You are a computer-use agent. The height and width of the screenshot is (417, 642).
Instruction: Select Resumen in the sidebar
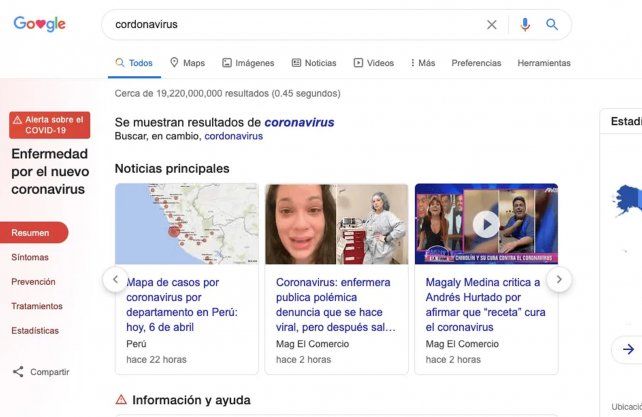pos(34,233)
